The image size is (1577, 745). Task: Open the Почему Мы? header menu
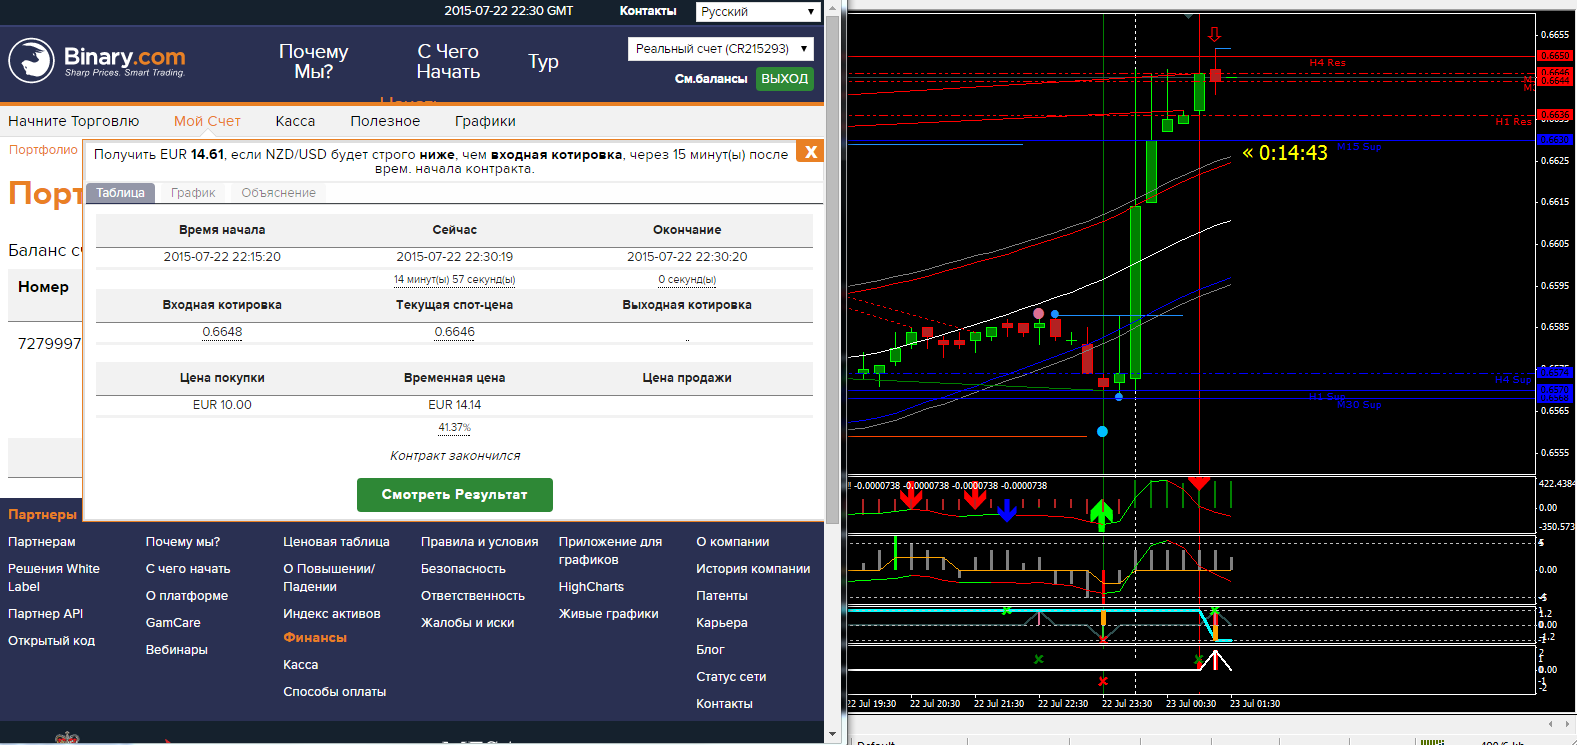coord(313,61)
